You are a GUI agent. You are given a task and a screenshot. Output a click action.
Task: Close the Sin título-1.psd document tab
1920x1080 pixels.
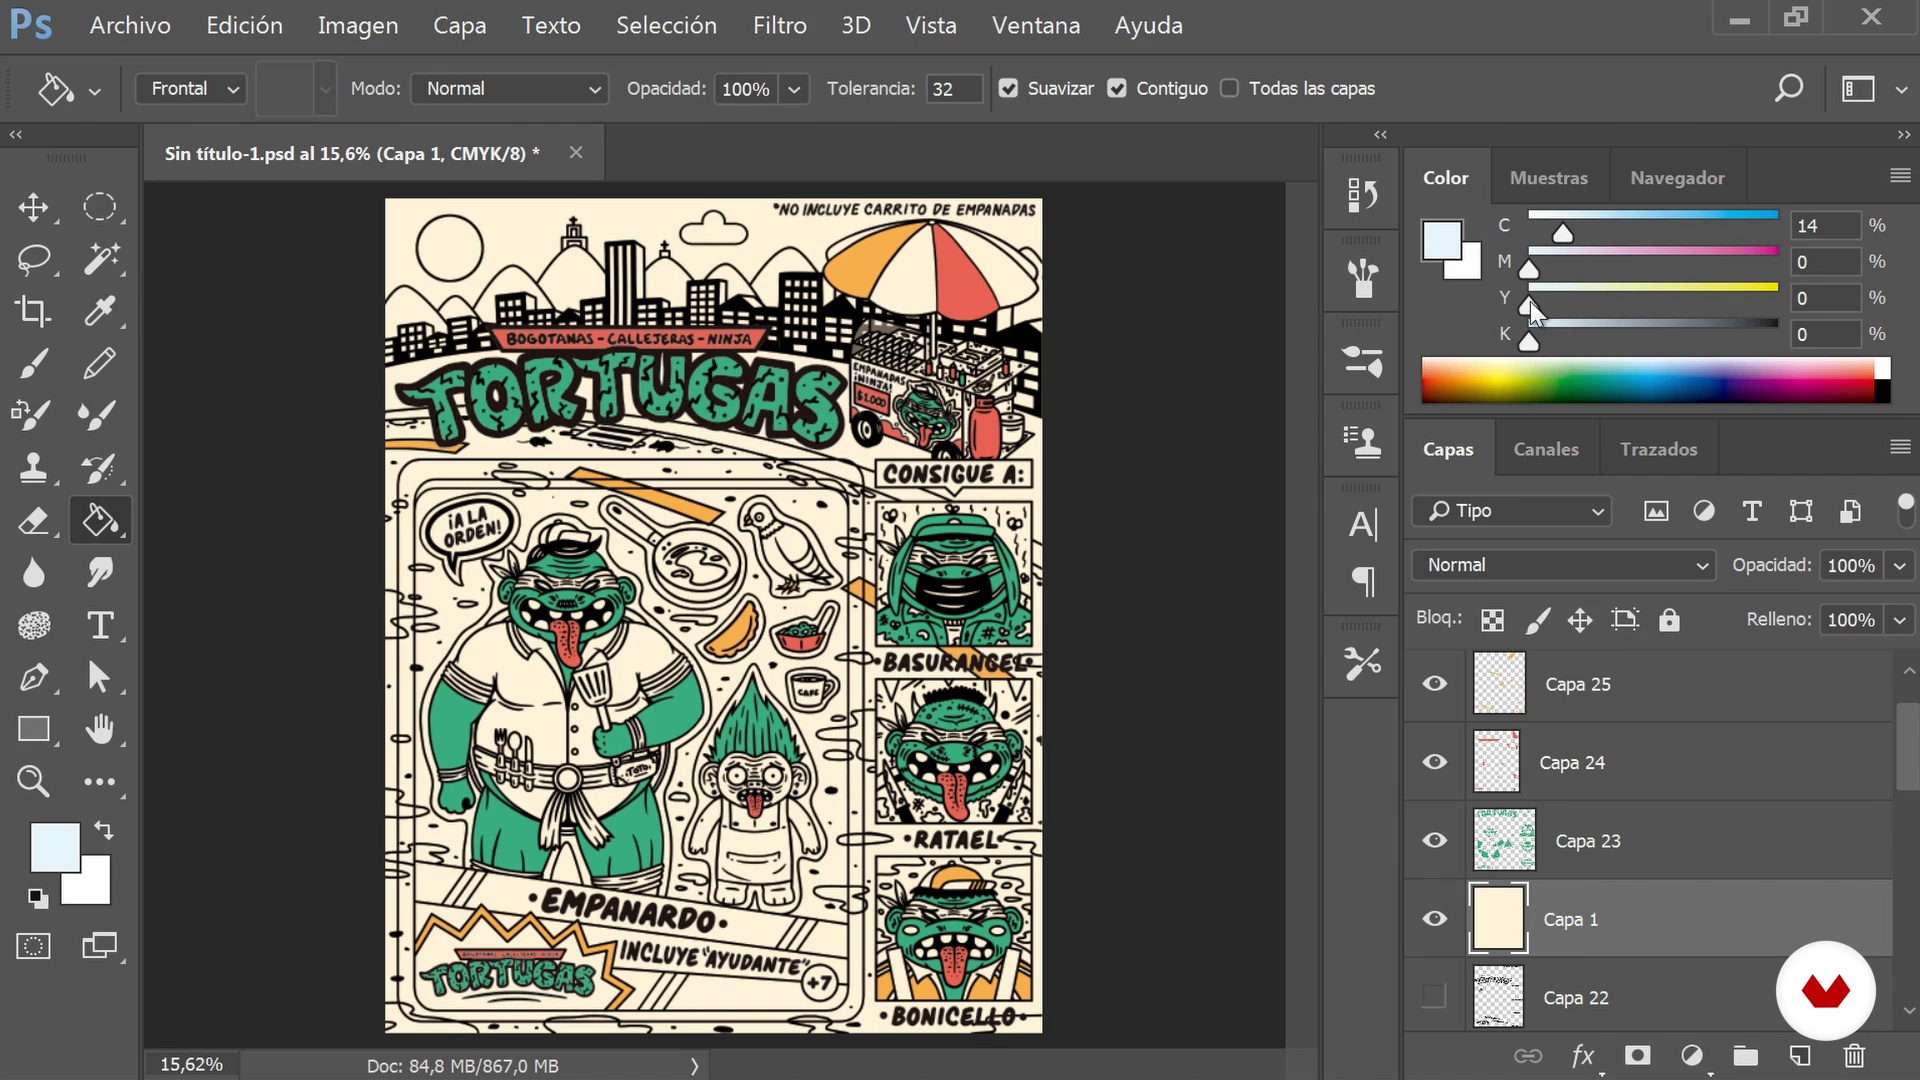576,152
